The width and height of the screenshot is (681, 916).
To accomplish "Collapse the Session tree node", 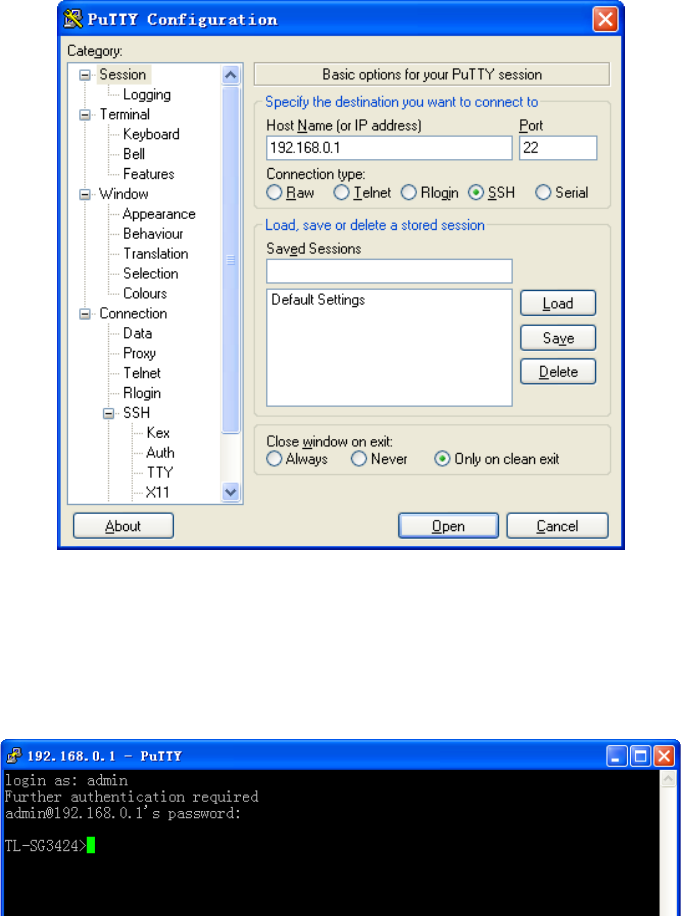I will [85, 75].
